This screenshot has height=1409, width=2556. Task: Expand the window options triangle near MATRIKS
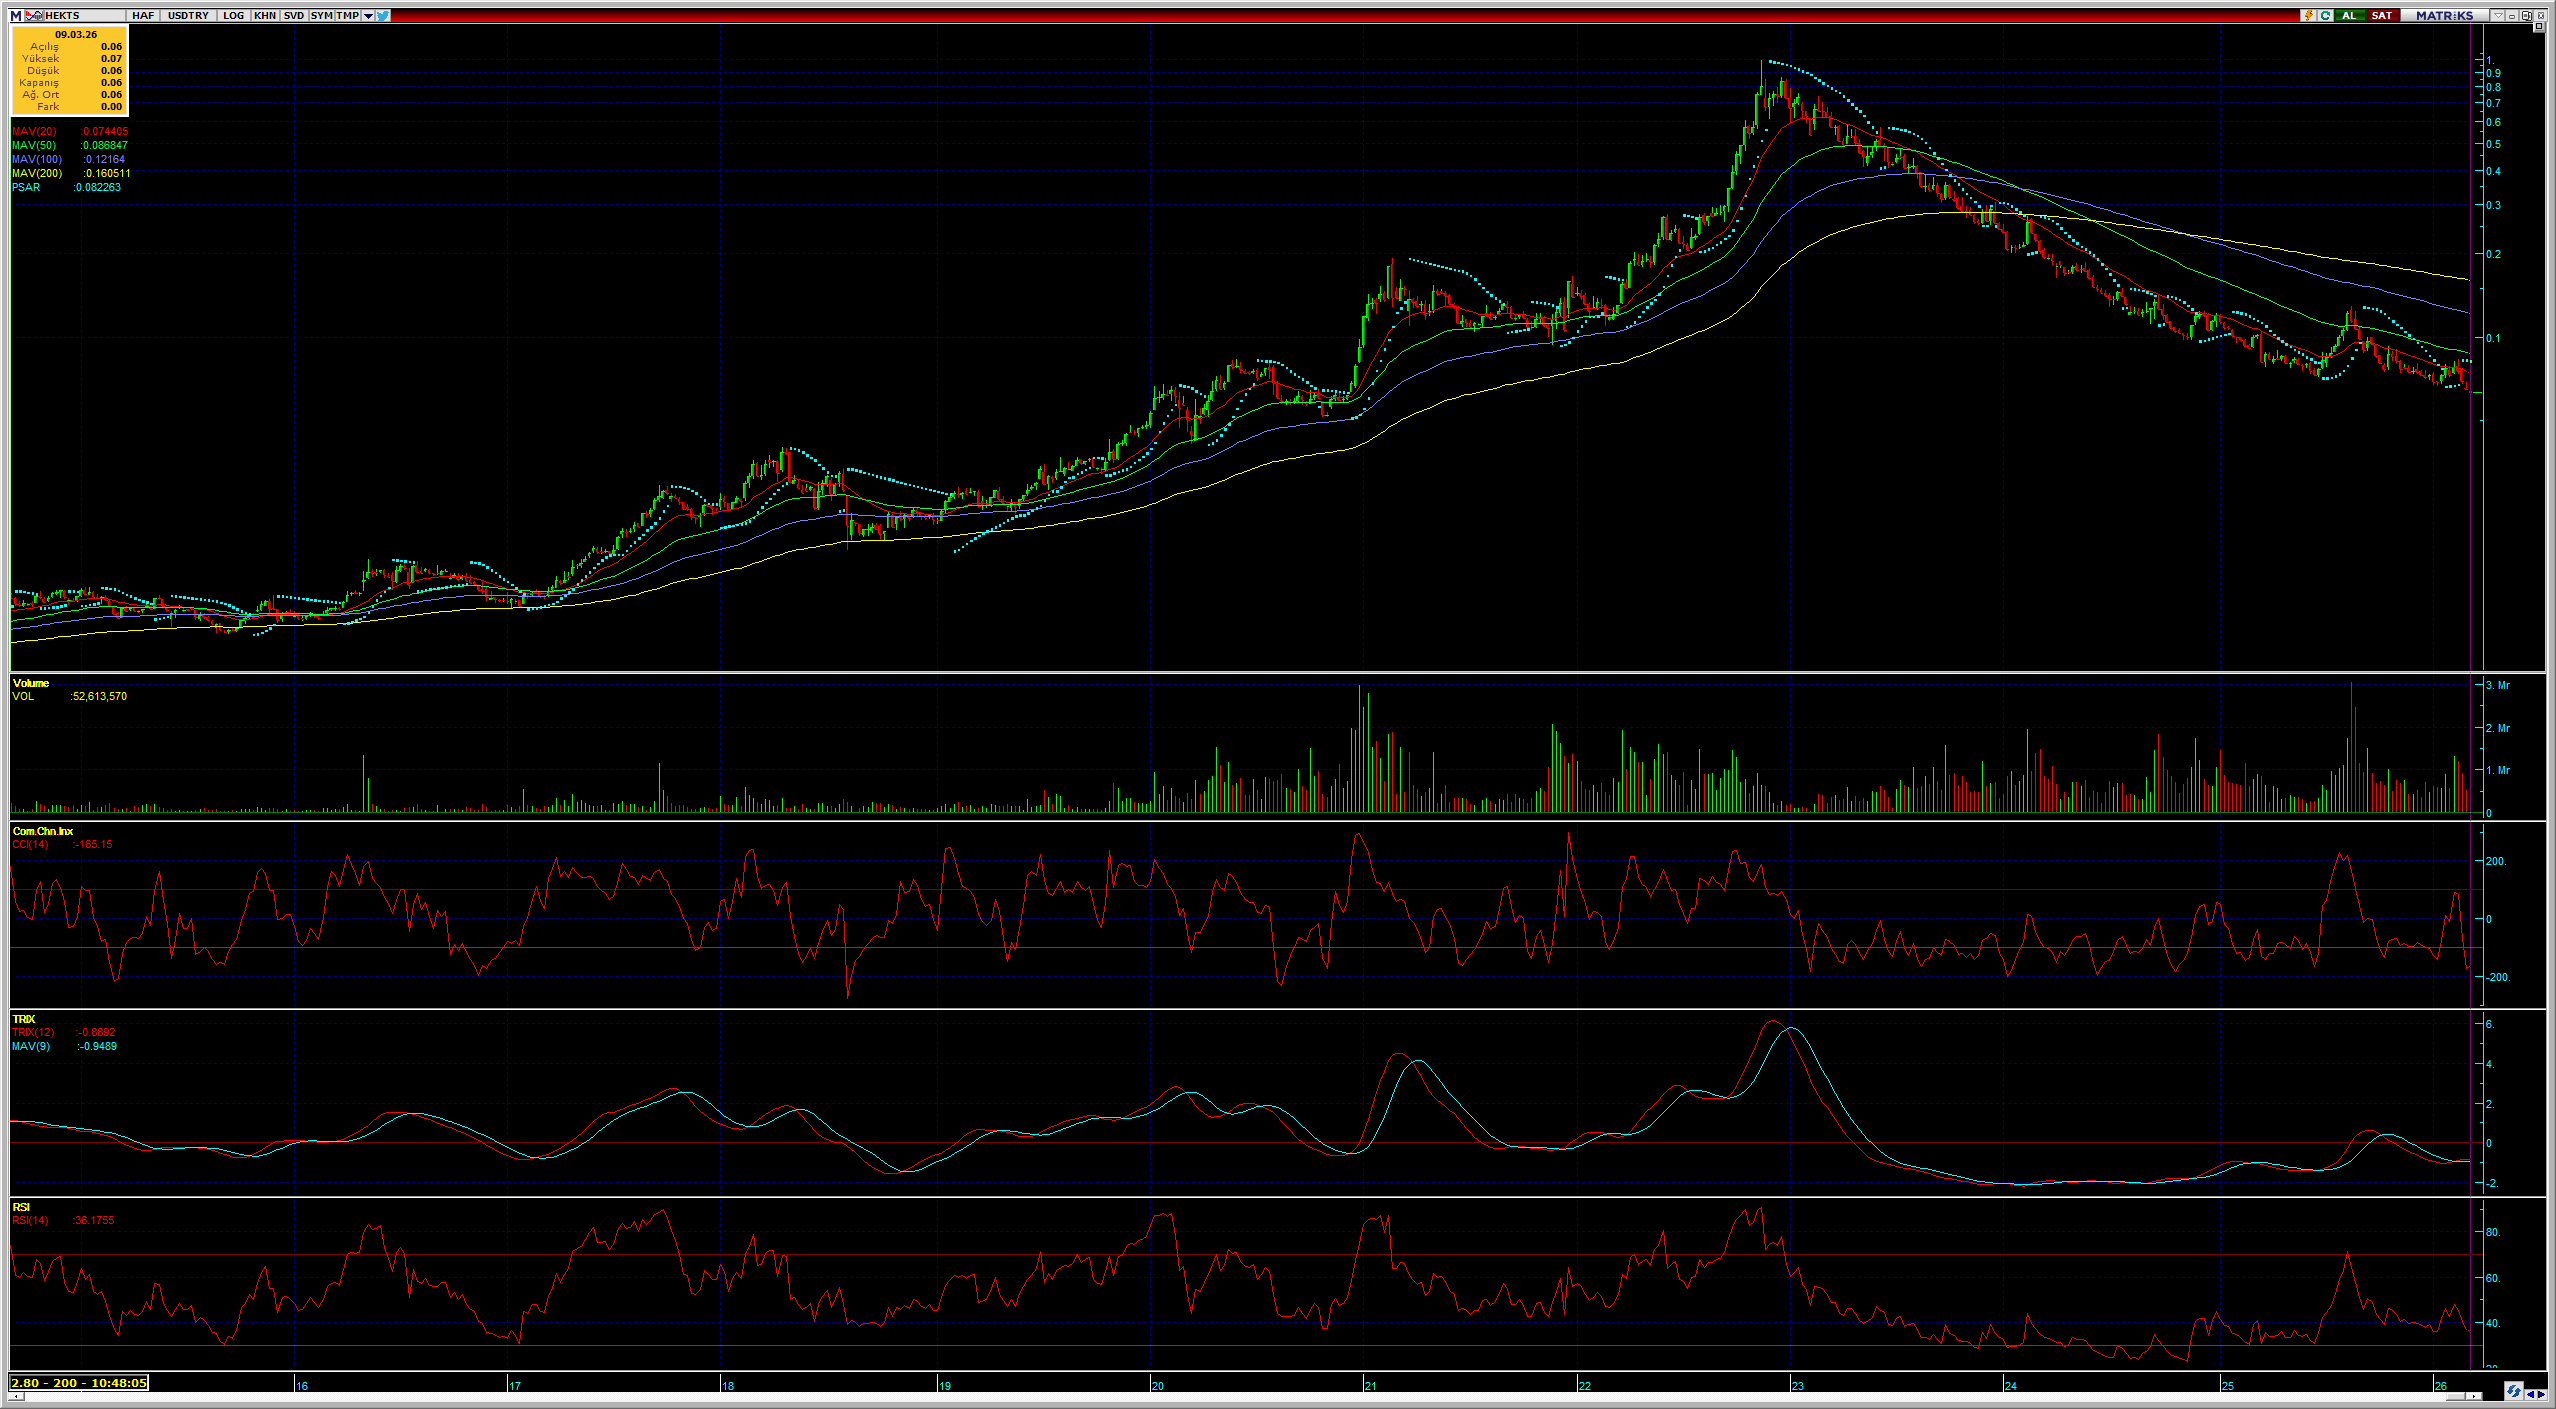[2498, 15]
